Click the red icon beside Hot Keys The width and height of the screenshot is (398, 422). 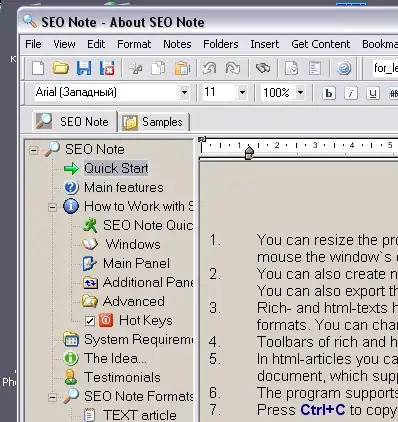106,320
